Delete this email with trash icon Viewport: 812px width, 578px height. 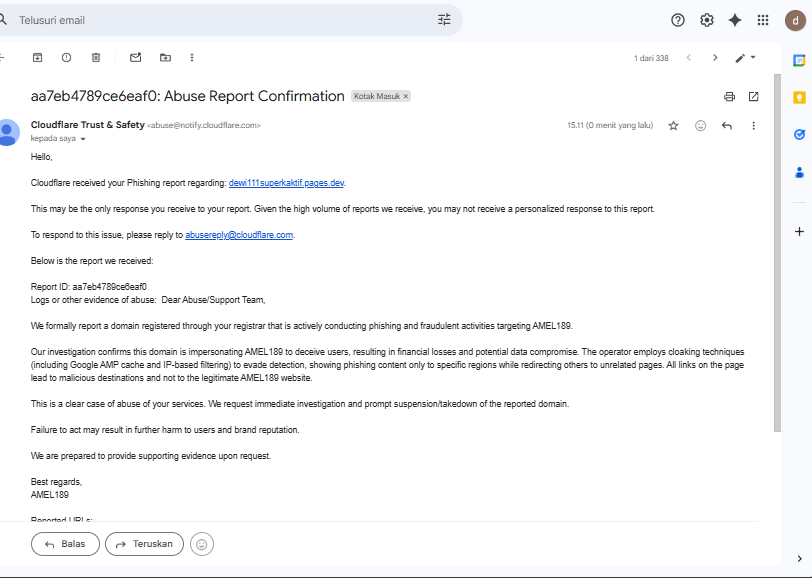tap(96, 57)
